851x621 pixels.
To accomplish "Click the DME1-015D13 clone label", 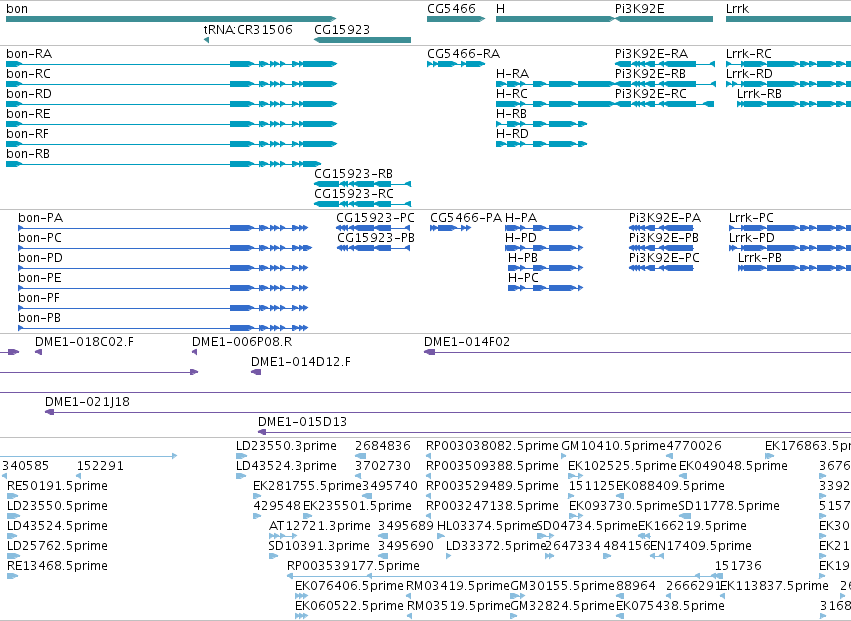I will (x=302, y=422).
